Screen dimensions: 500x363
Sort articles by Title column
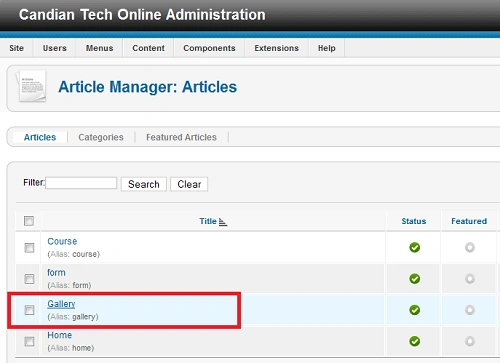tap(208, 221)
